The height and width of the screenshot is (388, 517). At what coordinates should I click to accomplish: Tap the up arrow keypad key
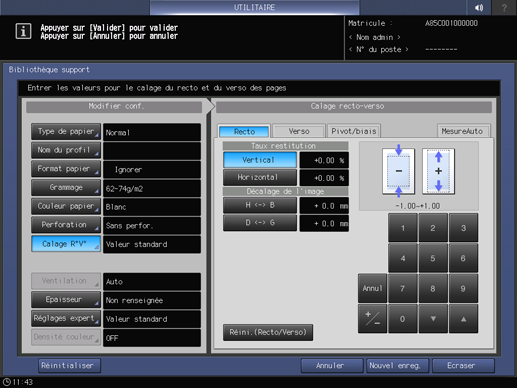(463, 318)
